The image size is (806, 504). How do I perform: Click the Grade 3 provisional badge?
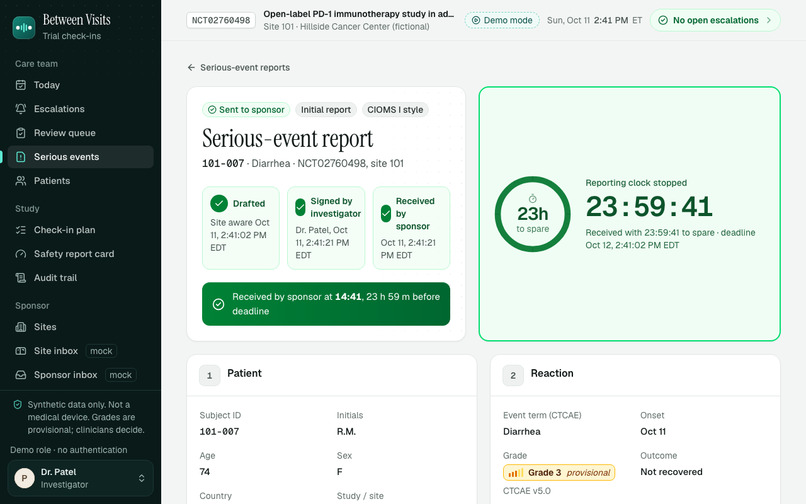(559, 473)
